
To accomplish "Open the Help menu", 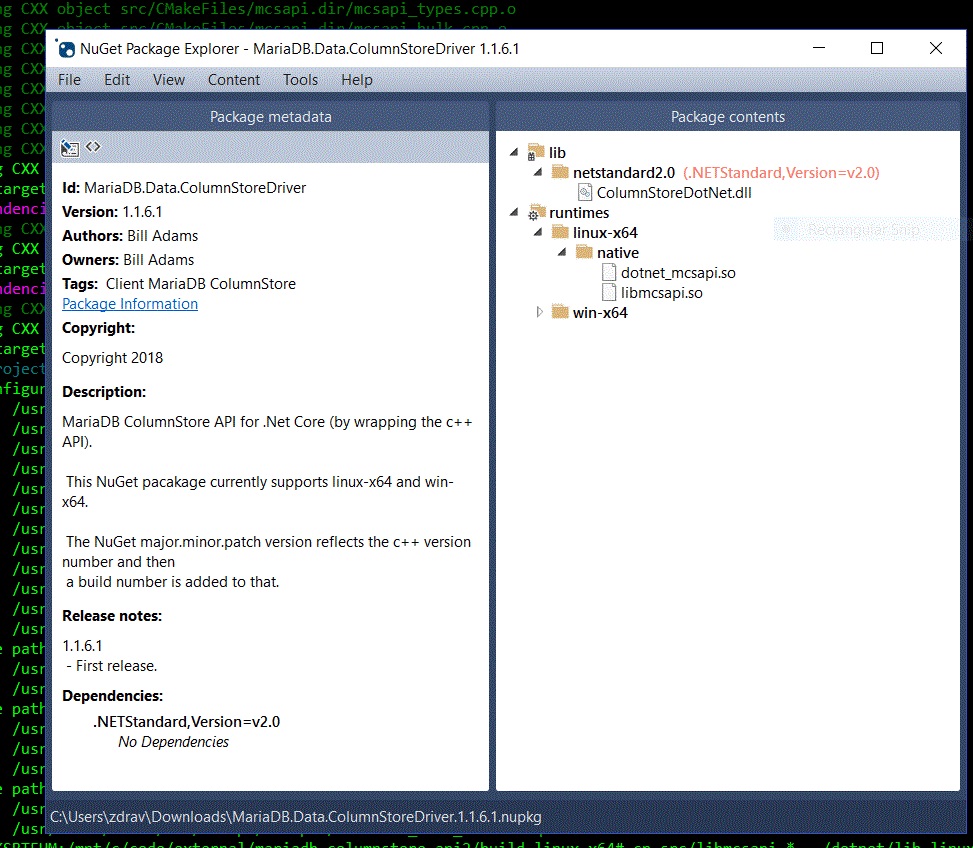I will click(x=357, y=80).
